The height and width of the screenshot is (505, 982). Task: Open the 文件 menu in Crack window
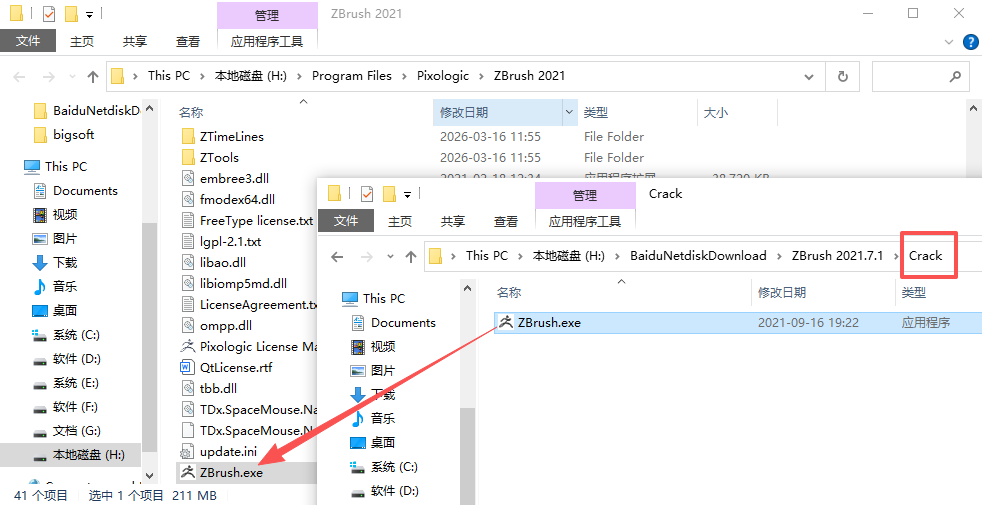point(346,221)
